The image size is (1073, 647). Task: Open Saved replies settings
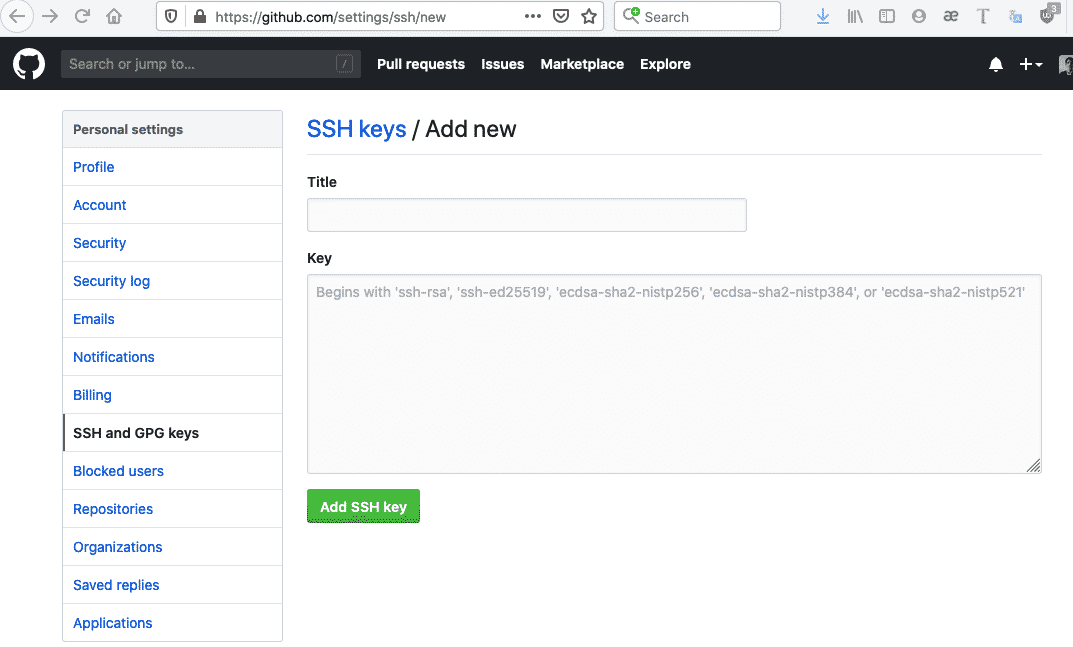point(172,585)
